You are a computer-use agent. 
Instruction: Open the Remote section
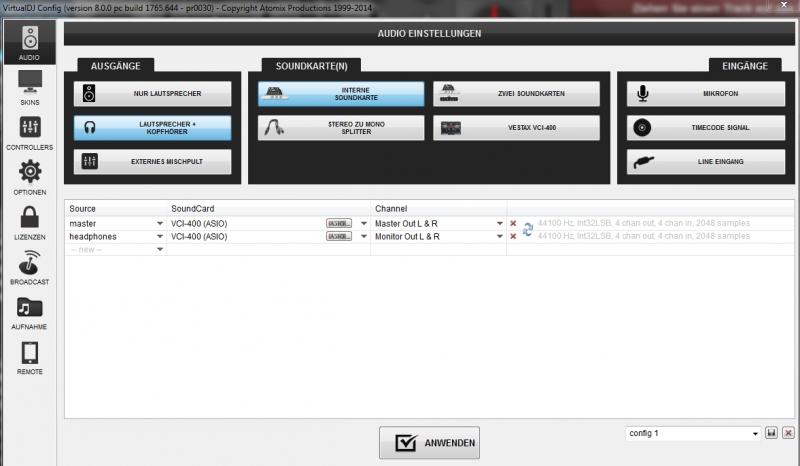pyautogui.click(x=30, y=357)
